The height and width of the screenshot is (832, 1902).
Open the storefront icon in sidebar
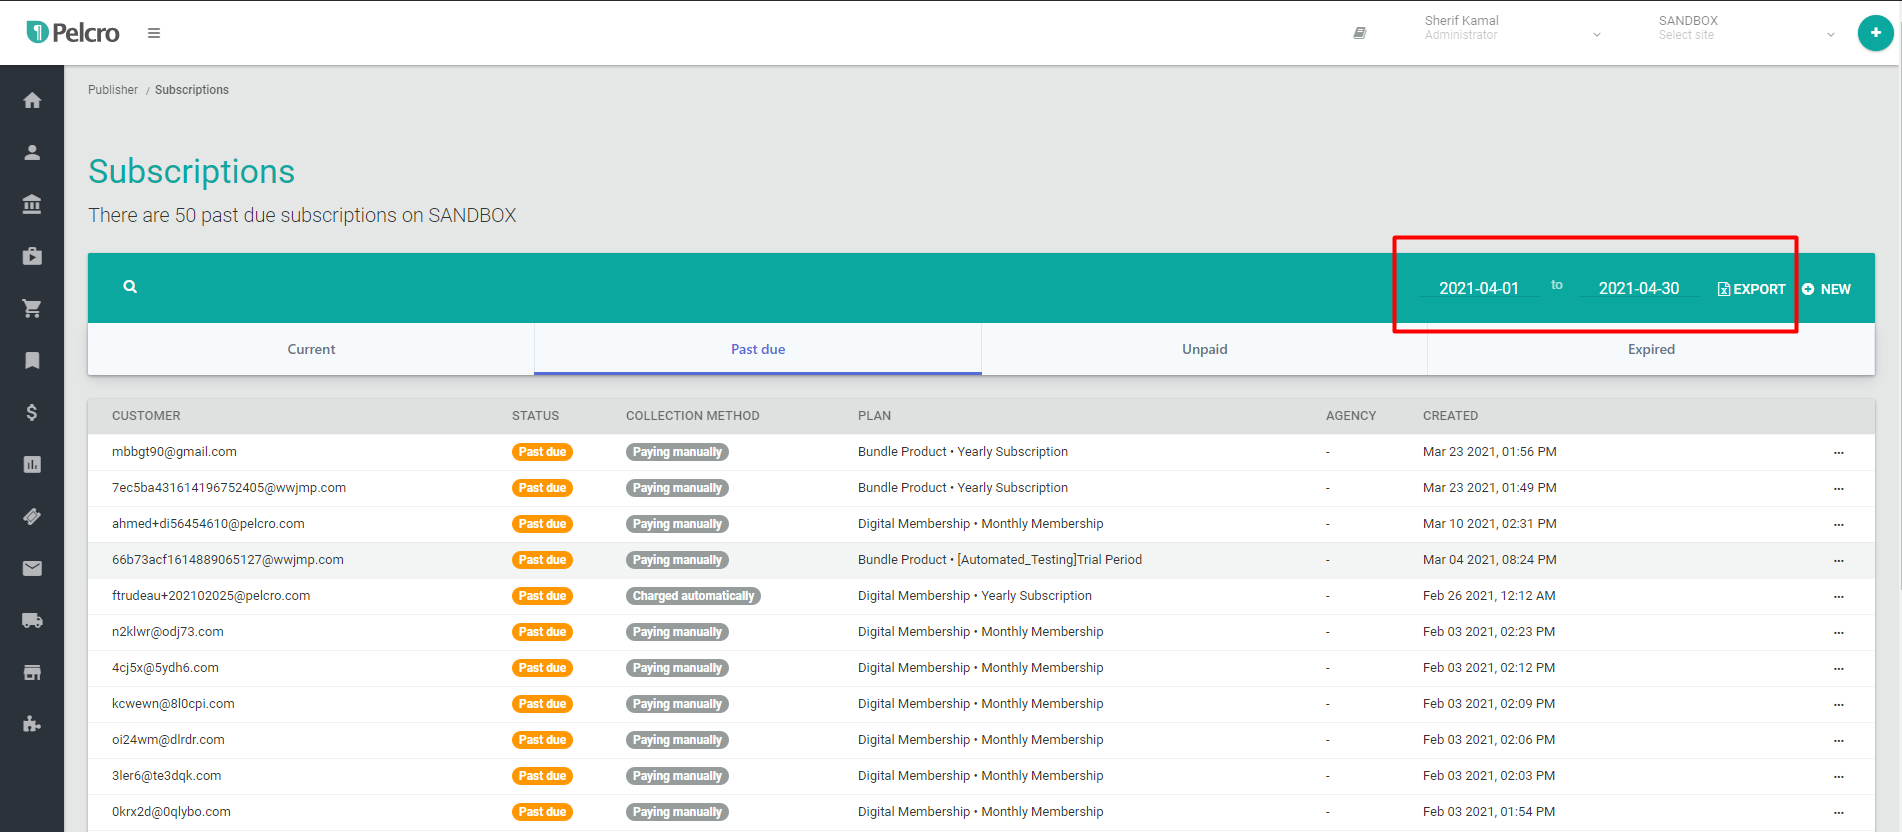(32, 672)
